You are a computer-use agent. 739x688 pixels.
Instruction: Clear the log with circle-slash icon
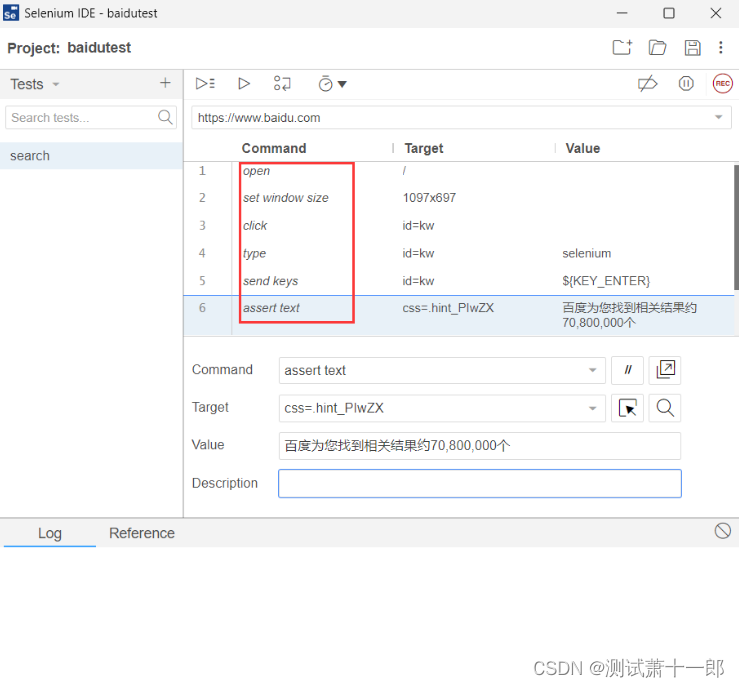tap(723, 531)
